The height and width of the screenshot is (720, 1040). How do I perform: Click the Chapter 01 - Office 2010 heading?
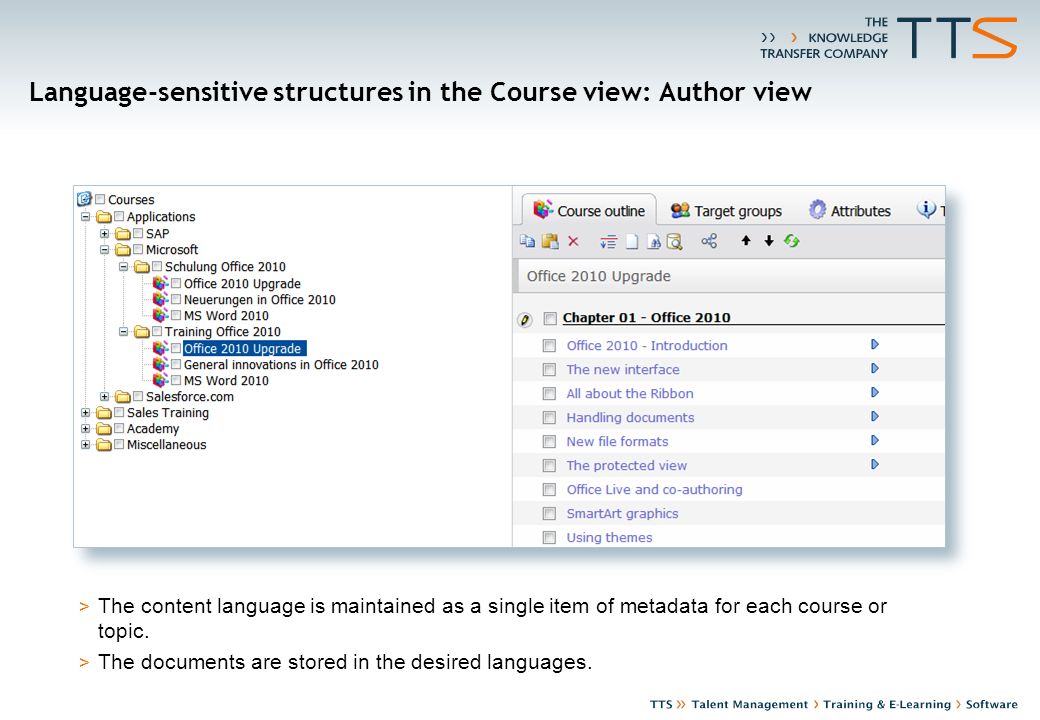click(646, 318)
